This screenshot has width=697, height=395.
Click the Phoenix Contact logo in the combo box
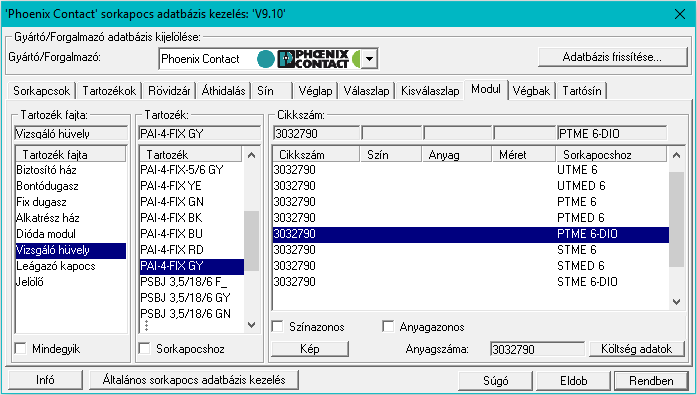pos(313,59)
